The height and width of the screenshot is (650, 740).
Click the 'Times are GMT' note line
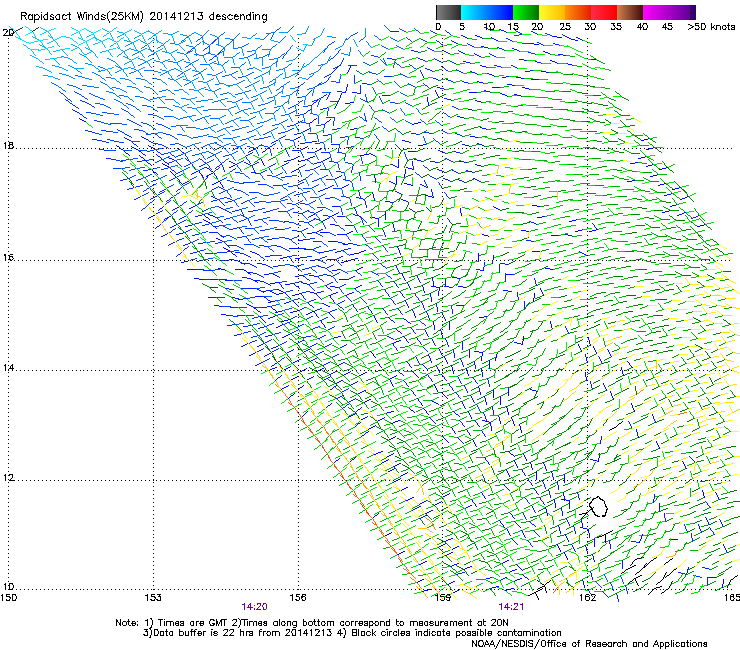click(x=312, y=623)
